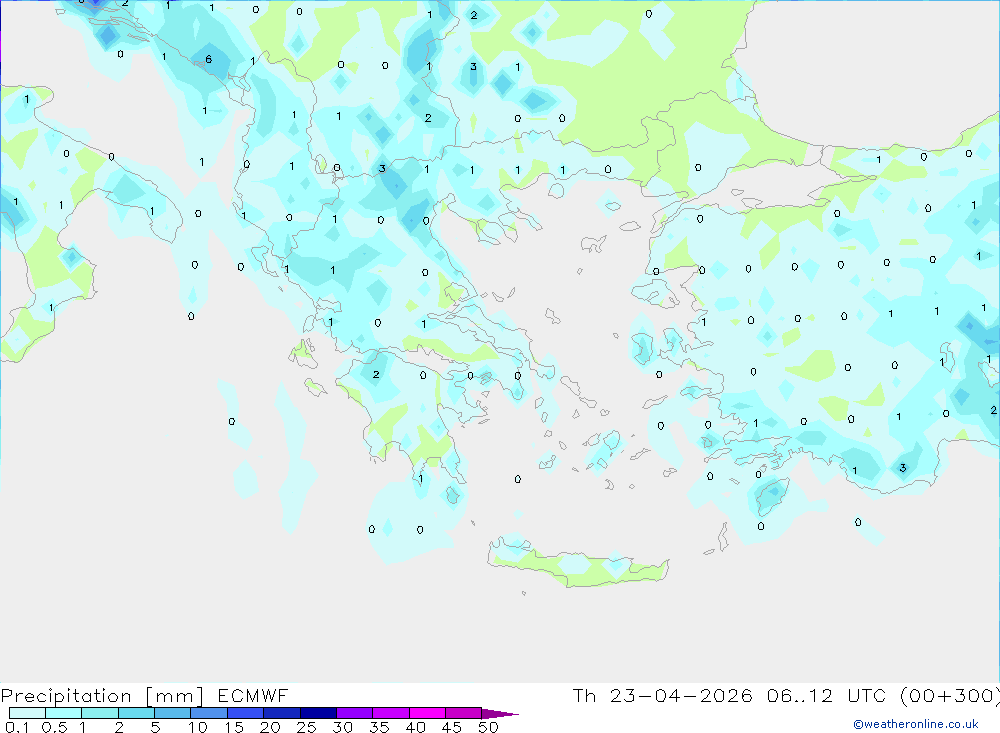1000x733 pixels.
Task: Click the "6" precipitation value on the map
Action: click(209, 59)
